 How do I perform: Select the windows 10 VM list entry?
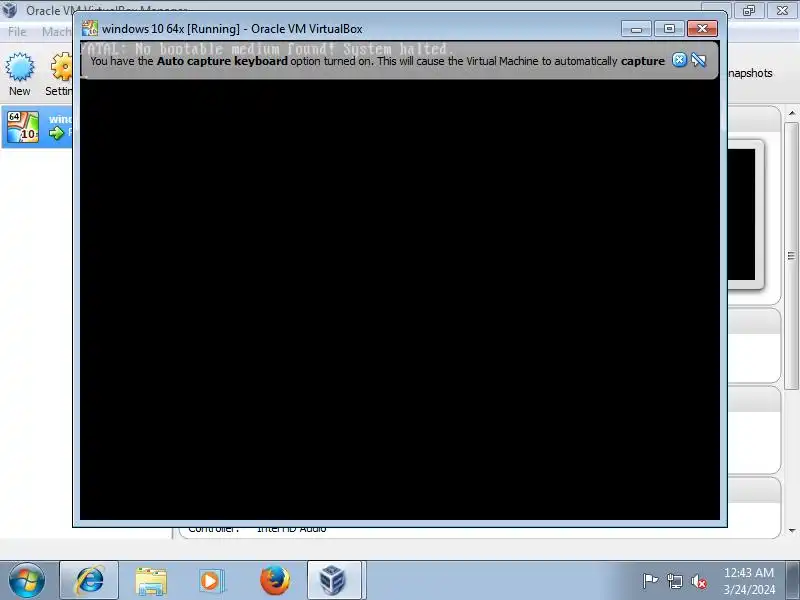point(37,127)
